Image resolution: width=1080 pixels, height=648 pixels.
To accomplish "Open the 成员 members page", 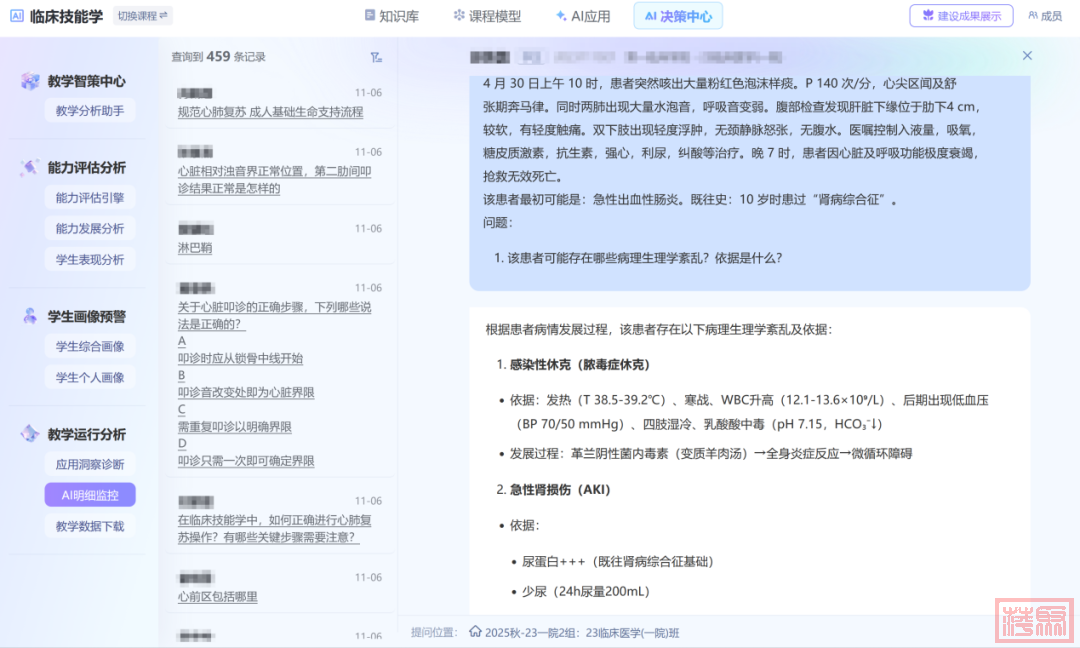I will tap(1045, 16).
